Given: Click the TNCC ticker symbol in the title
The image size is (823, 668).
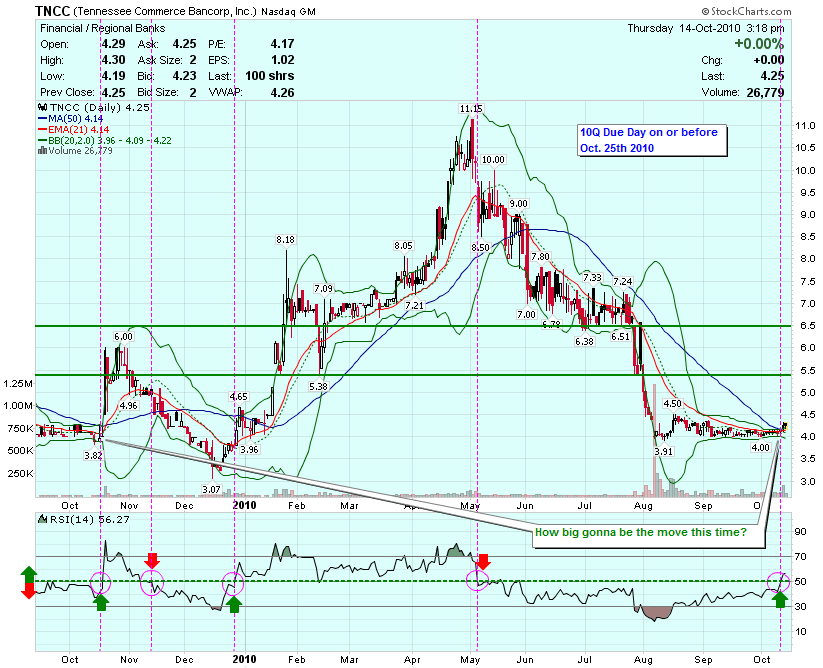Looking at the screenshot, I should (52, 11).
